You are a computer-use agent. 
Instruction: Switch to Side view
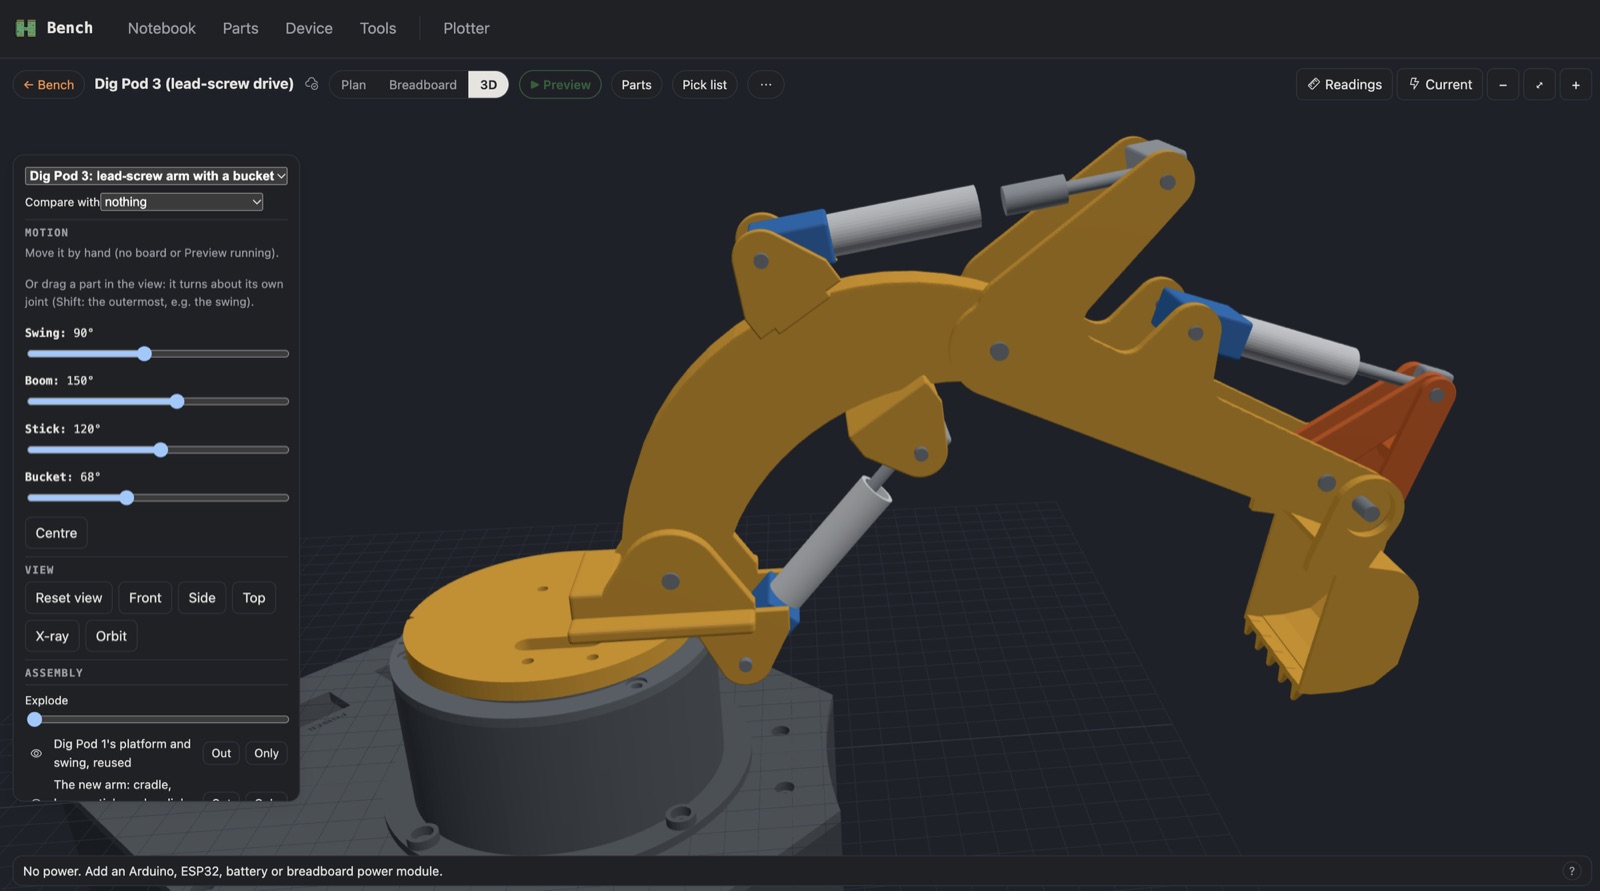[202, 598]
